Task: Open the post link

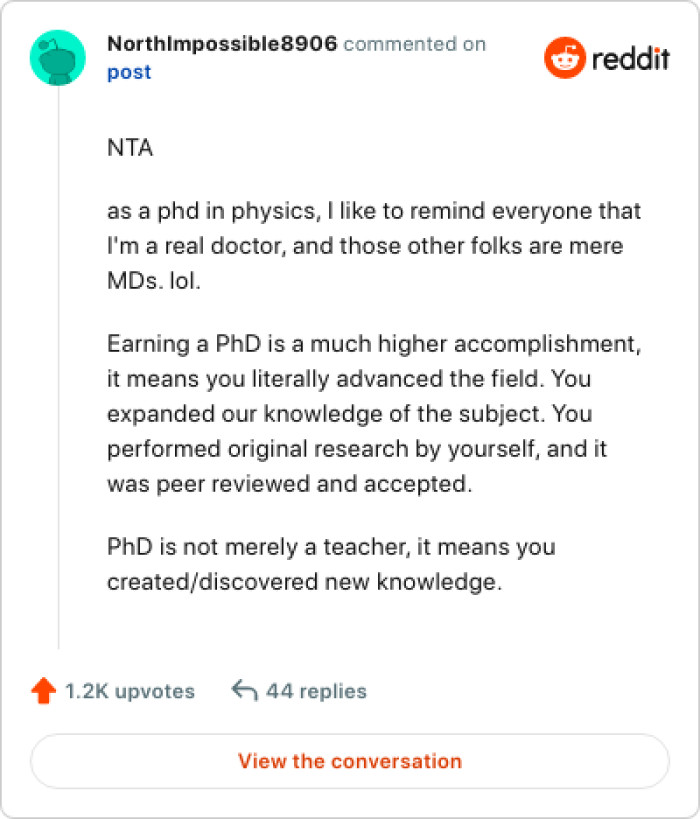Action: pos(128,71)
